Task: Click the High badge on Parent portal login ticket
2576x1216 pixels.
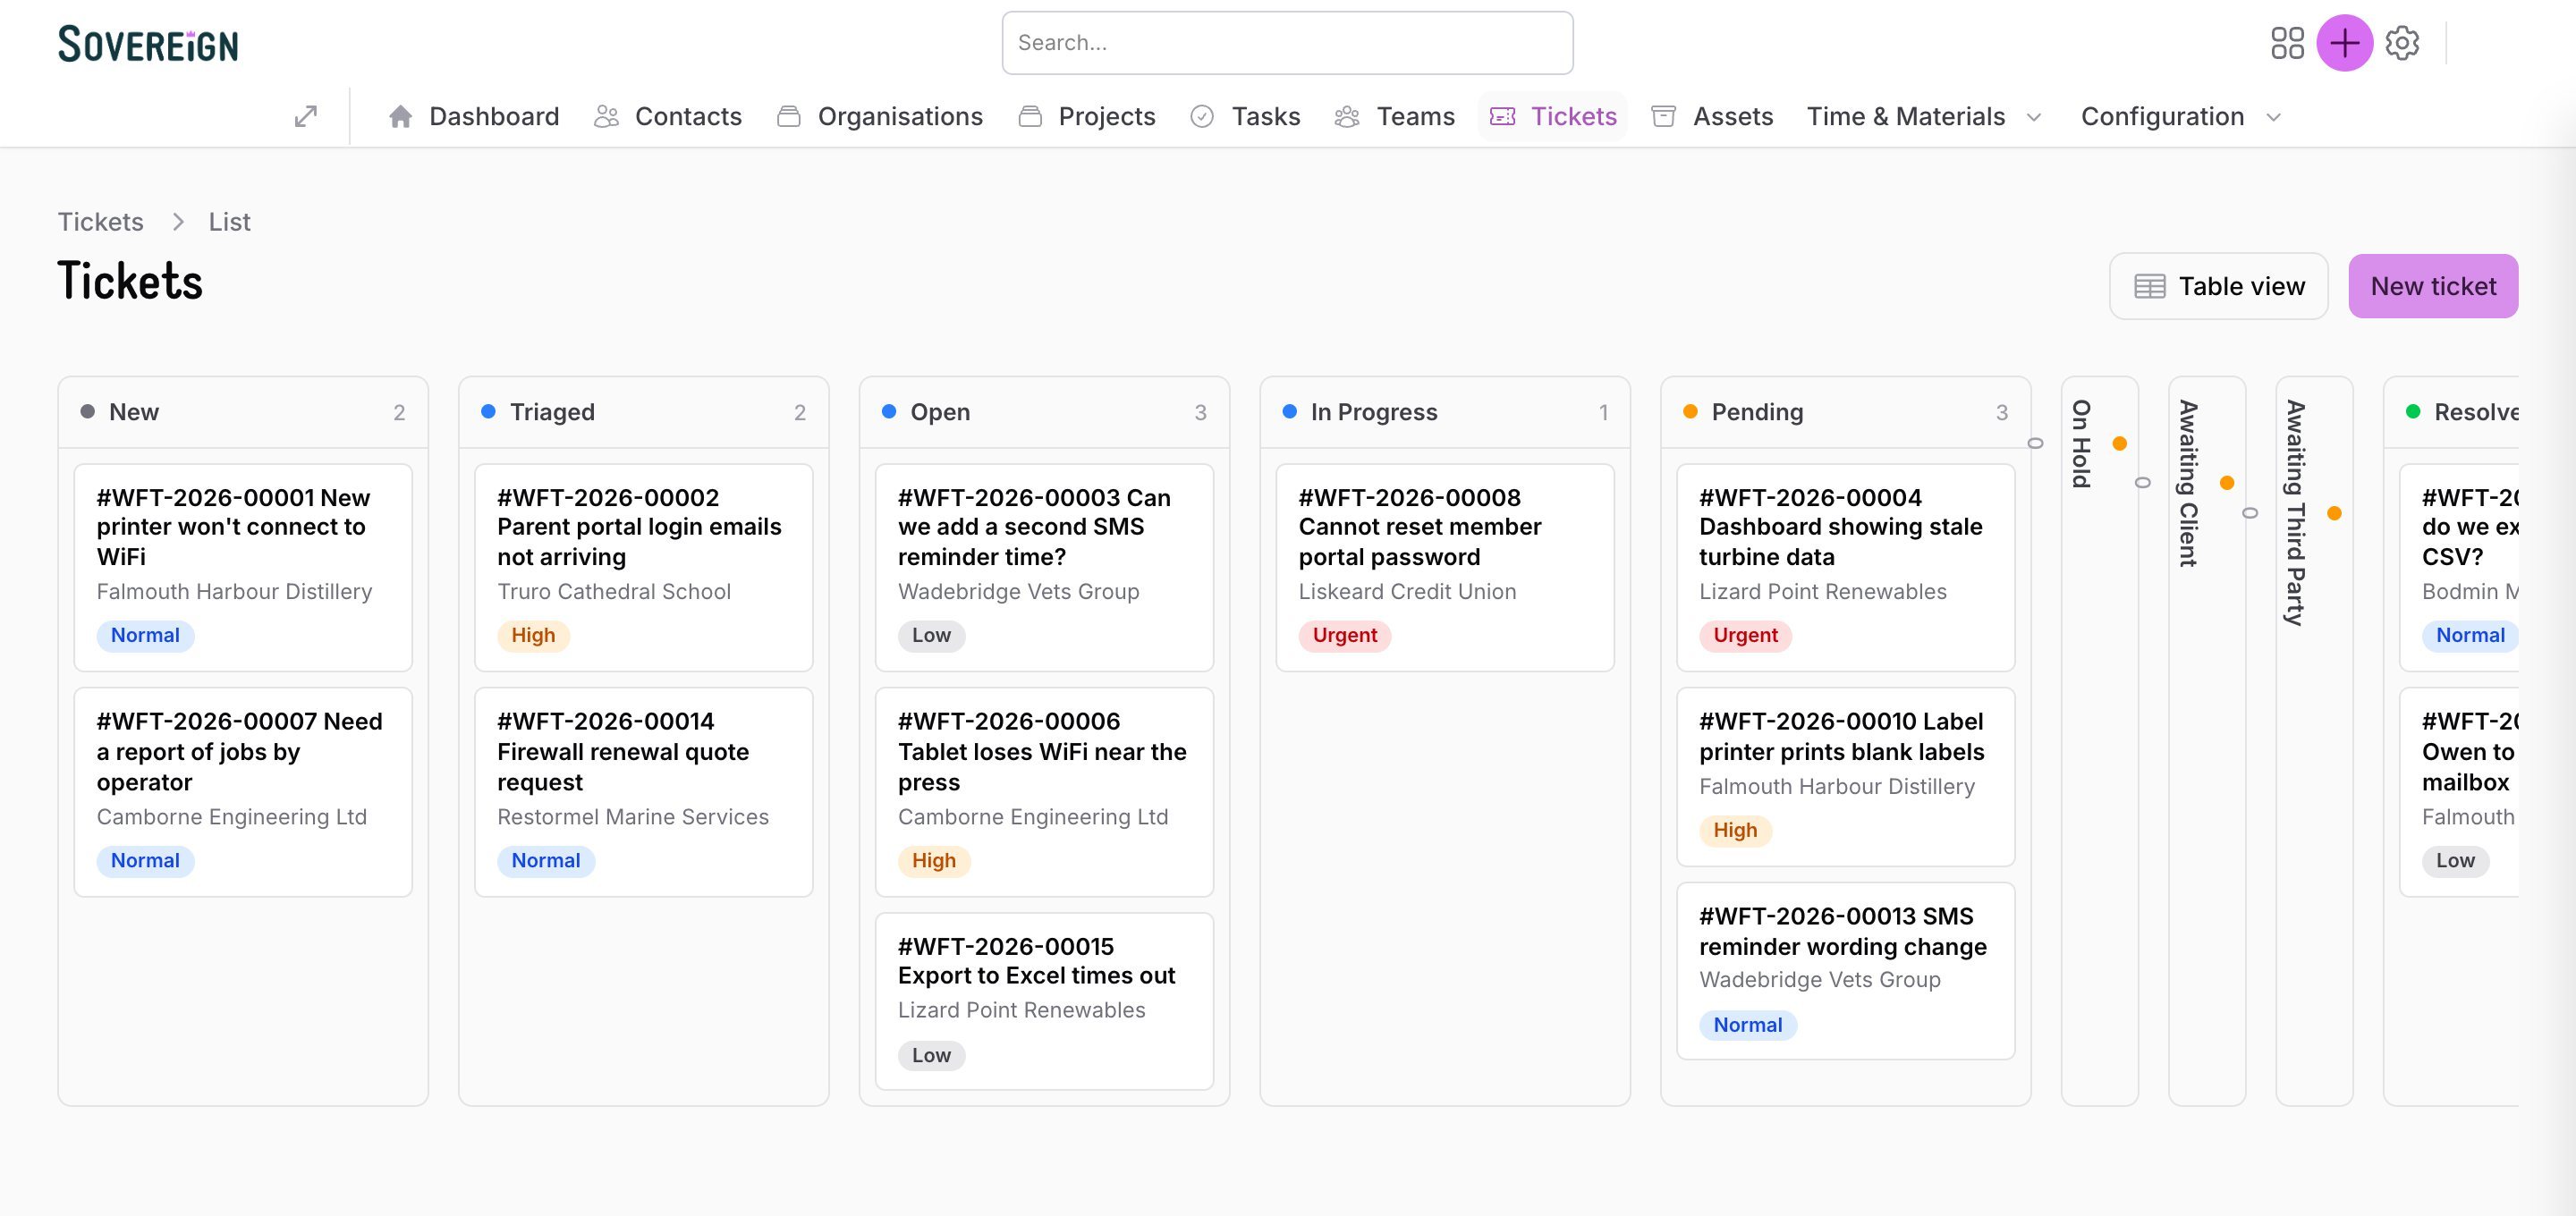Action: 533,636
